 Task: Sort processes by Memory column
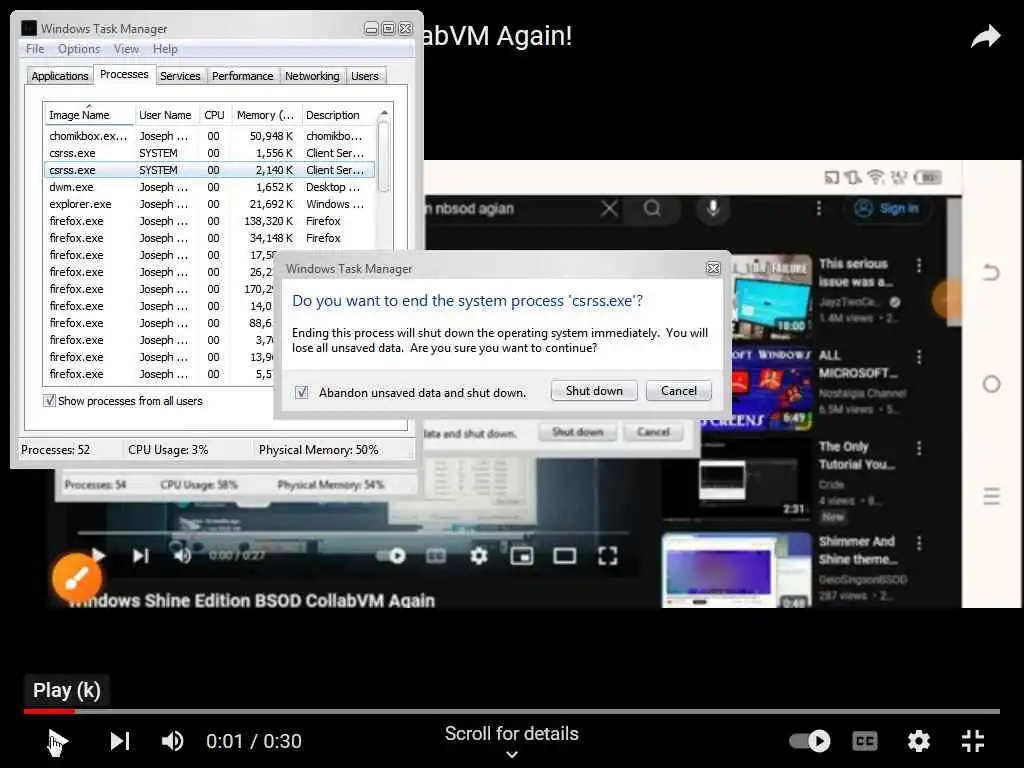(x=265, y=115)
